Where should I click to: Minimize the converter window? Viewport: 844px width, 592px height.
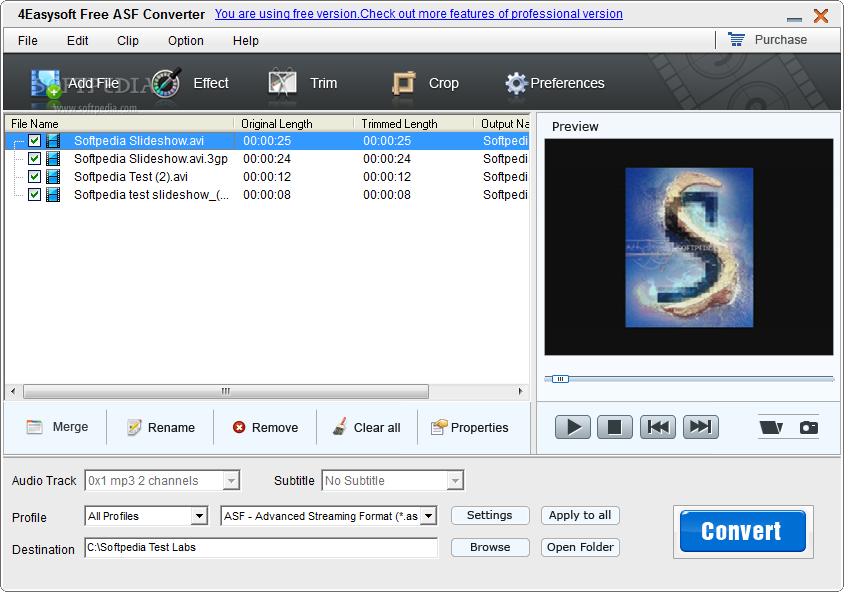[x=794, y=19]
